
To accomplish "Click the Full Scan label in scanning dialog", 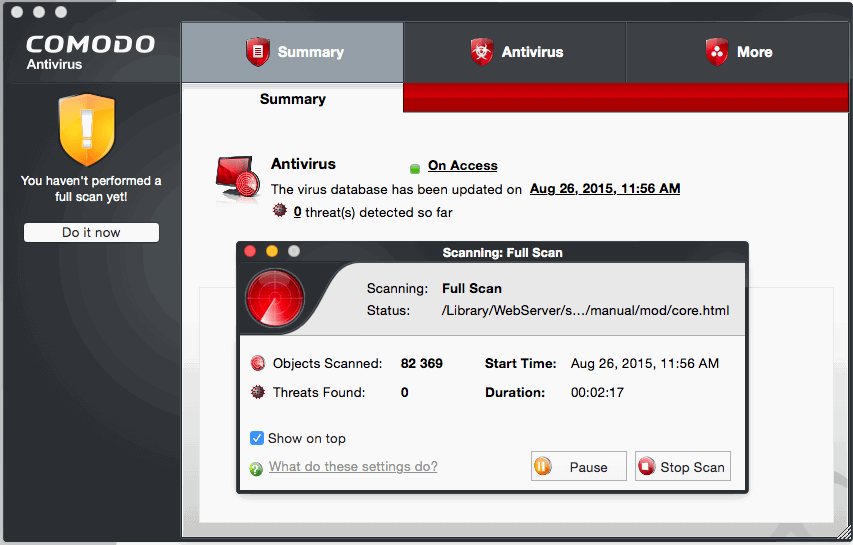I will pyautogui.click(x=472, y=288).
